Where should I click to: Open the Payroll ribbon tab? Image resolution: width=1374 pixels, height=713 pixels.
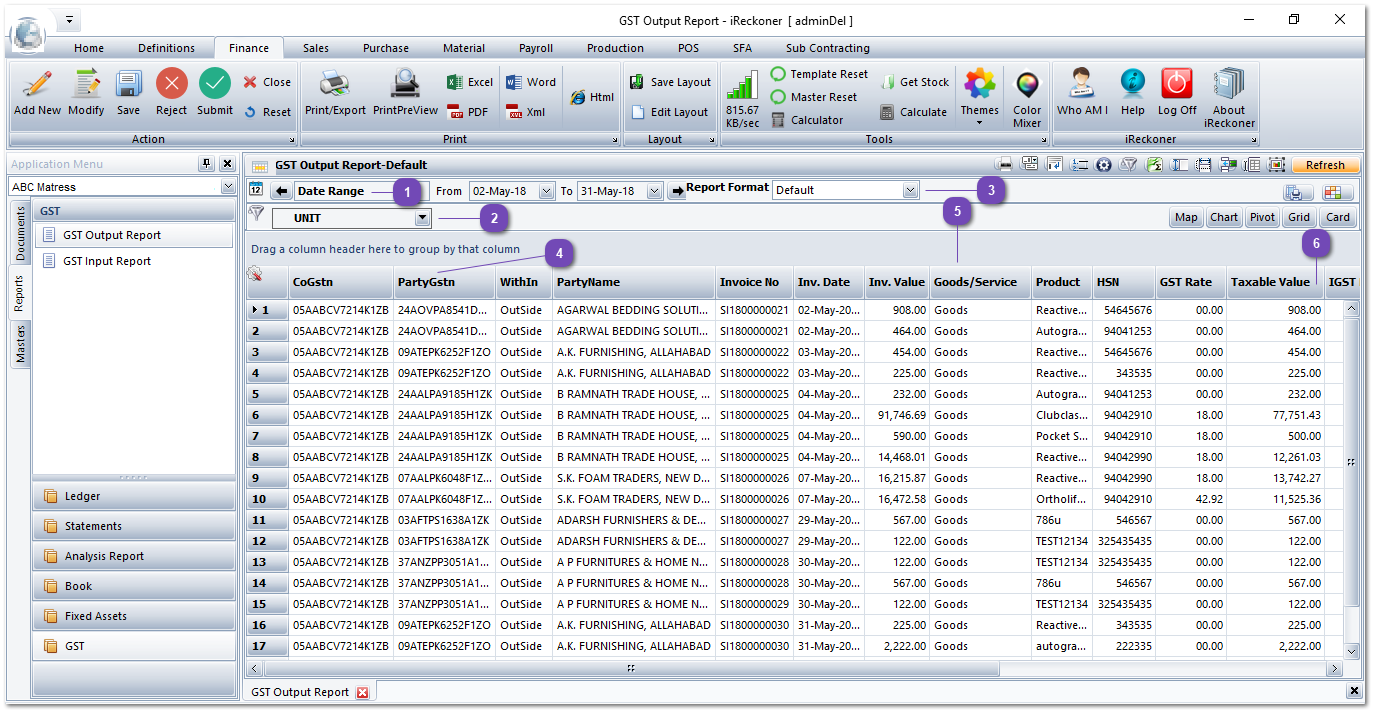tap(536, 48)
